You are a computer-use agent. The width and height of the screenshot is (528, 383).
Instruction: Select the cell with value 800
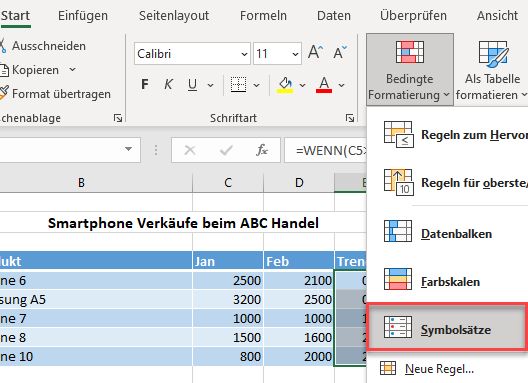point(228,356)
